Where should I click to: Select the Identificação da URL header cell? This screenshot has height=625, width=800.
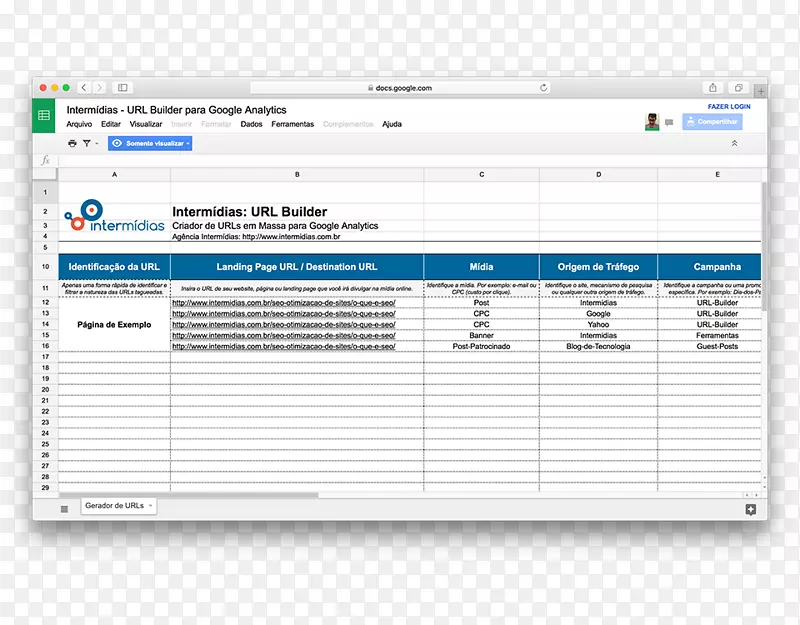point(114,267)
